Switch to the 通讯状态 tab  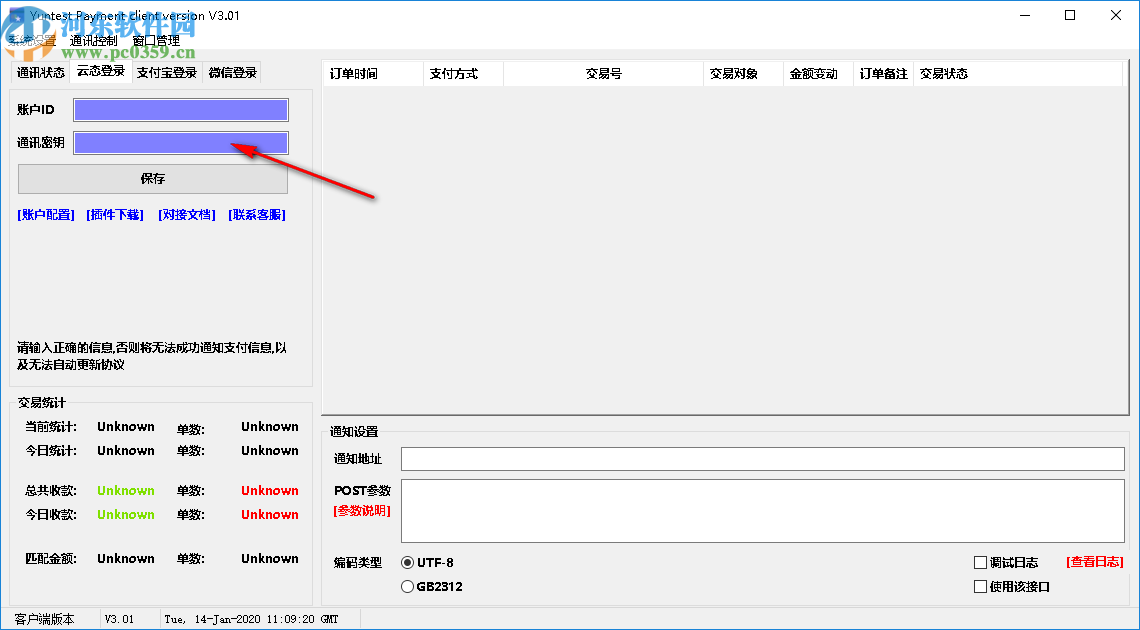(x=39, y=72)
